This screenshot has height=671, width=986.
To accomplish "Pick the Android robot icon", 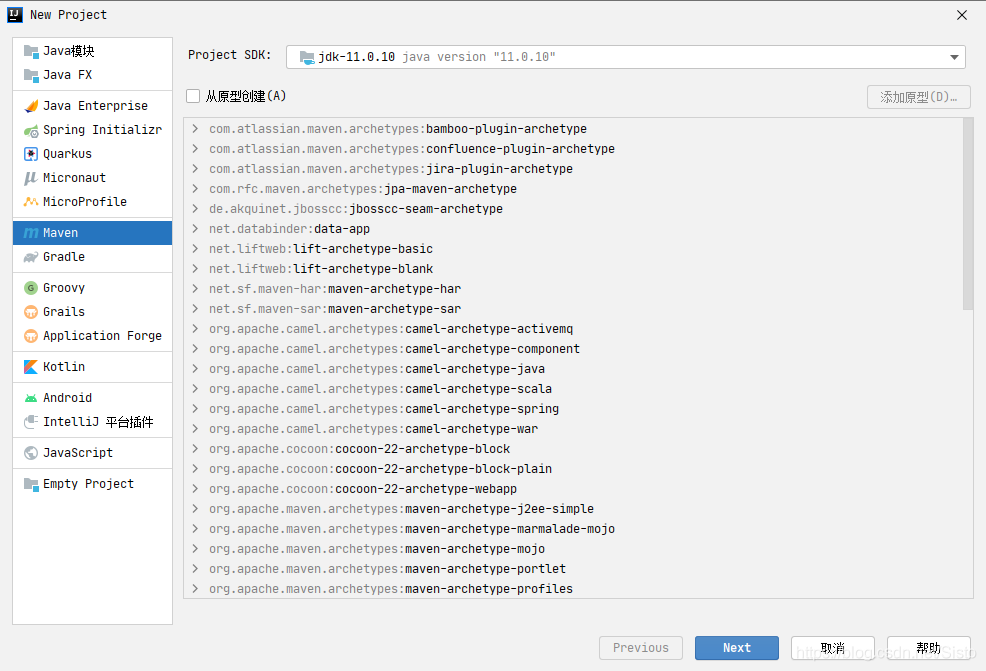I will pyautogui.click(x=31, y=398).
